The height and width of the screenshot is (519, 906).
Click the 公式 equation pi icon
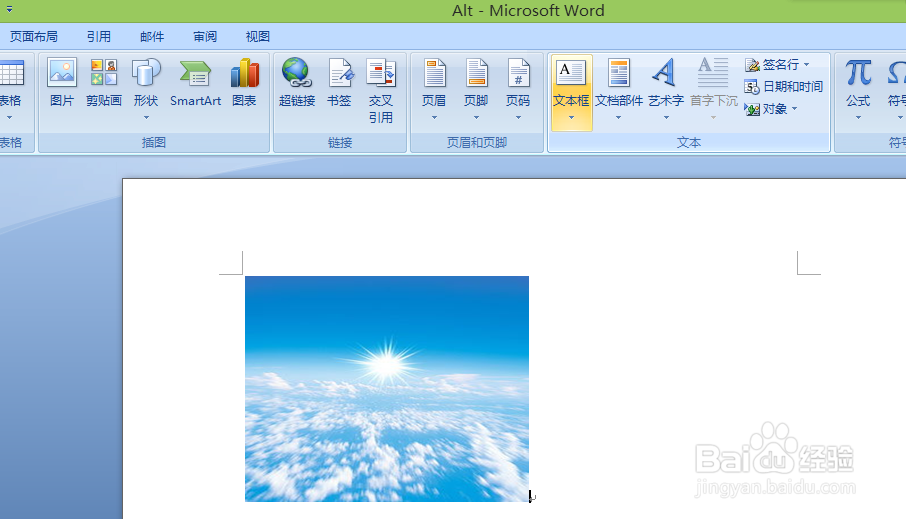pyautogui.click(x=858, y=73)
